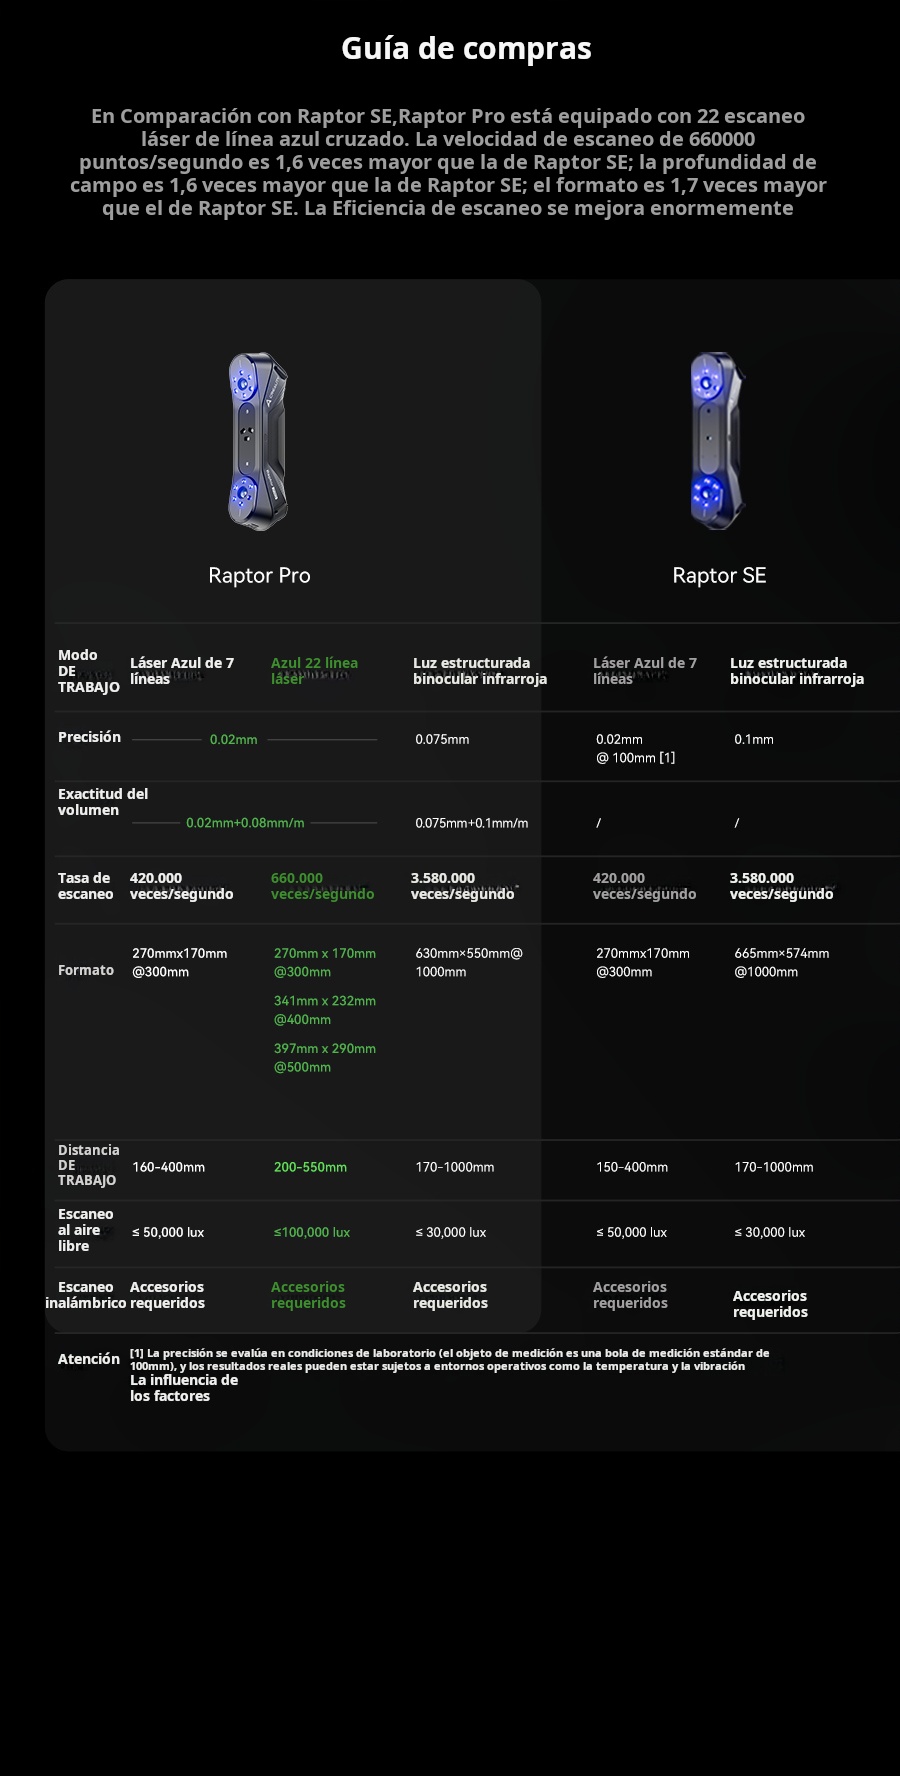Click the 0.02mm precision value in green
Image resolution: width=900 pixels, height=1776 pixels.
click(x=233, y=740)
